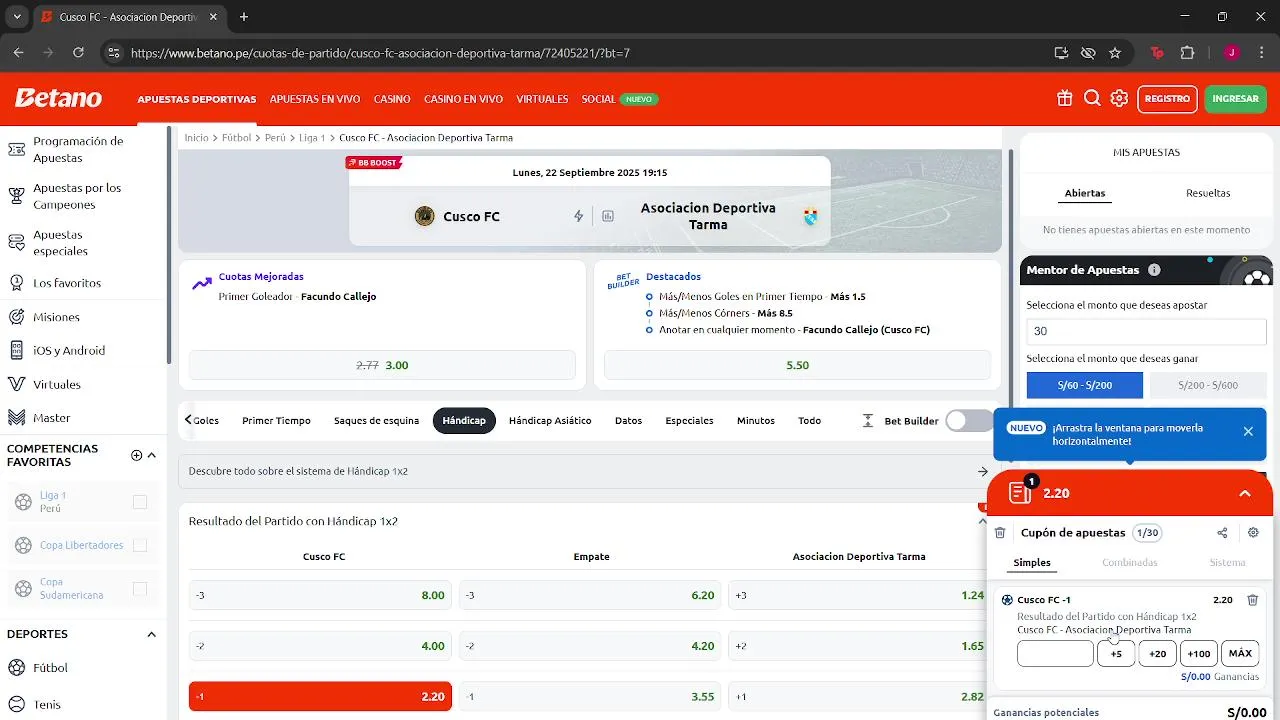Open Hándicap 1x2 system info arrow
The width and height of the screenshot is (1280, 720).
tap(983, 471)
